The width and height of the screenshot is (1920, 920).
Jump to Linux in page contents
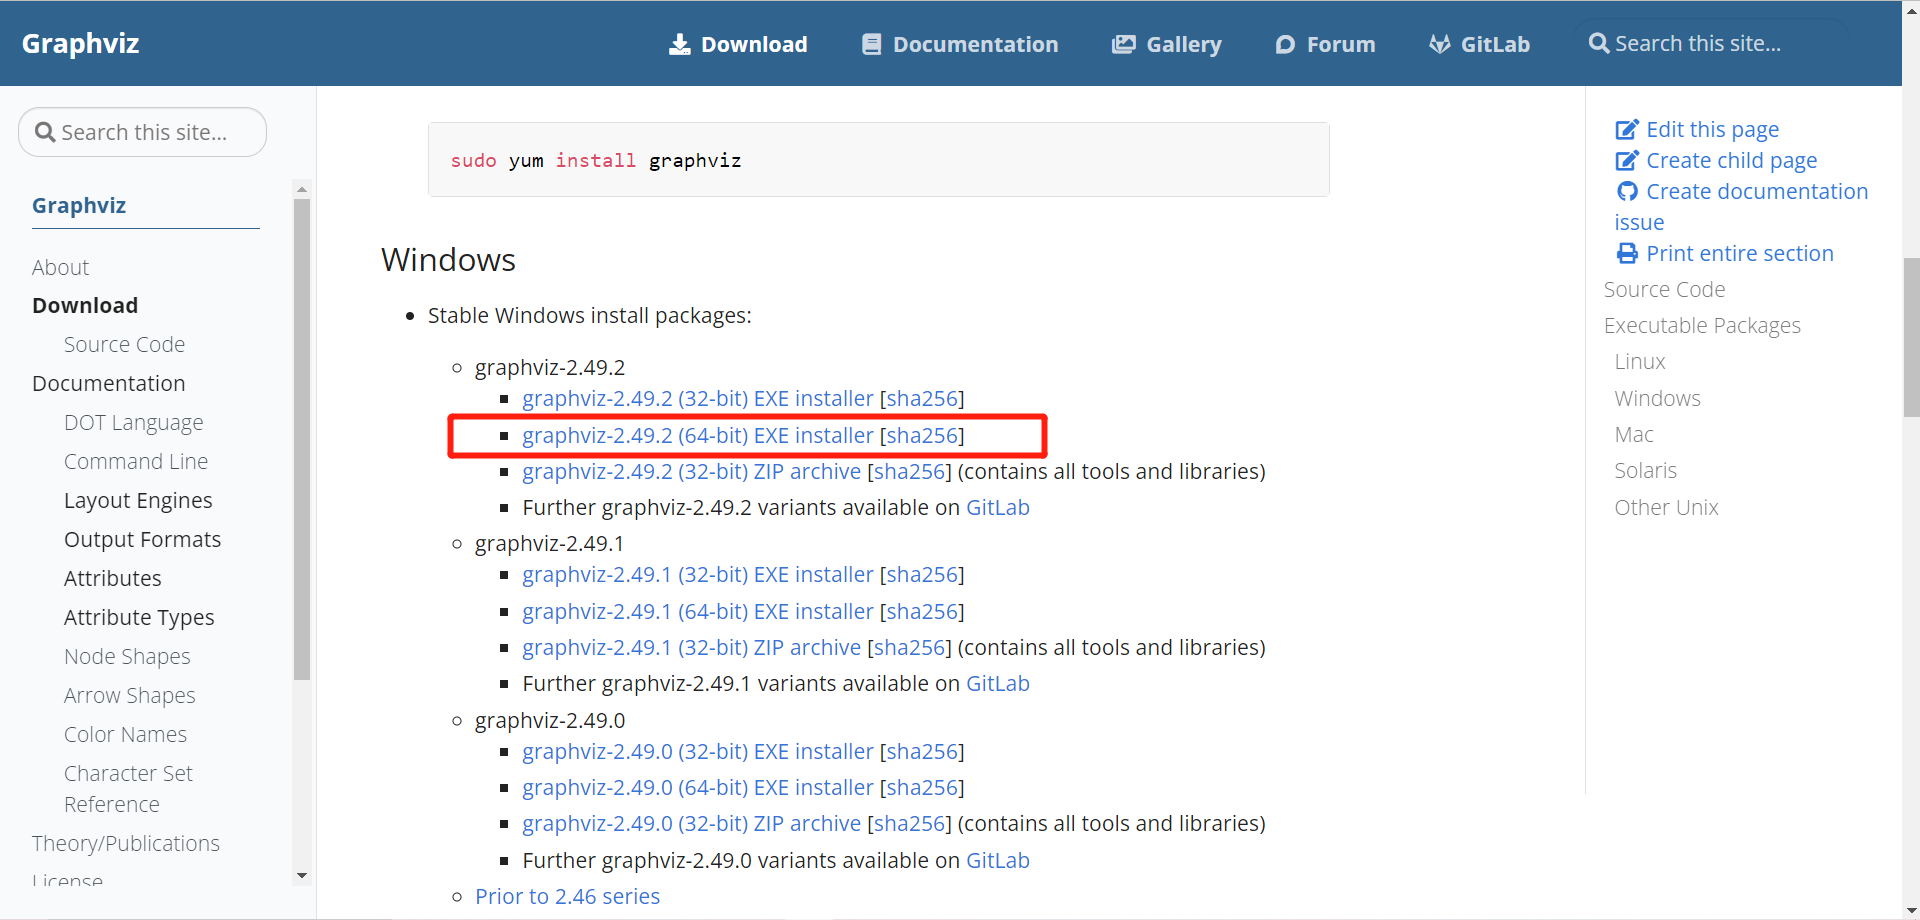tap(1640, 361)
